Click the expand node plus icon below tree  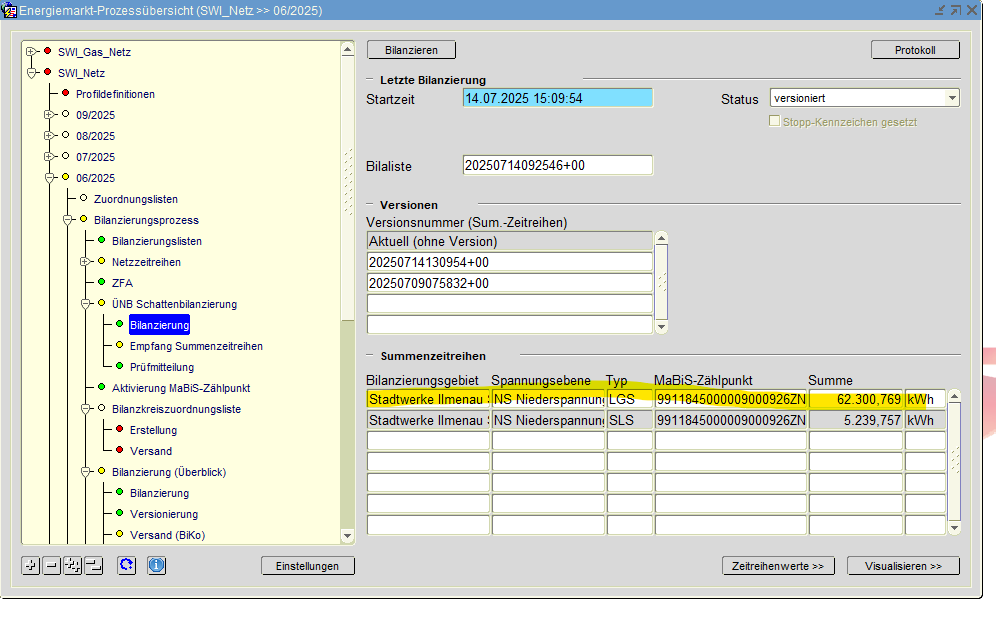point(31,566)
